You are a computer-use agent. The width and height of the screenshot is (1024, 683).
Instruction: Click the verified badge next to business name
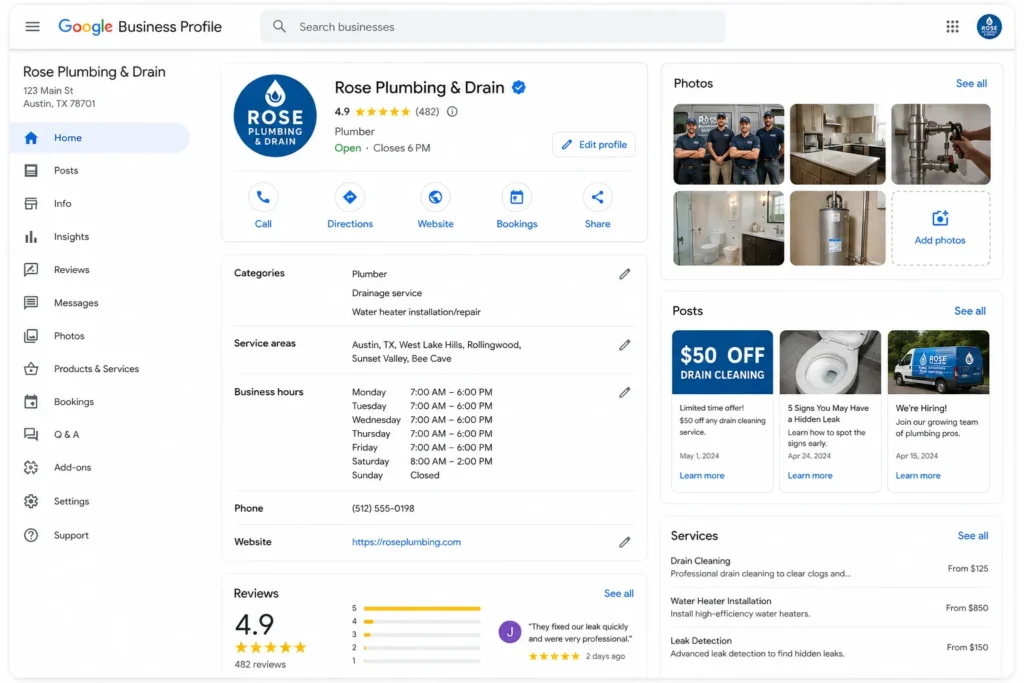(519, 87)
